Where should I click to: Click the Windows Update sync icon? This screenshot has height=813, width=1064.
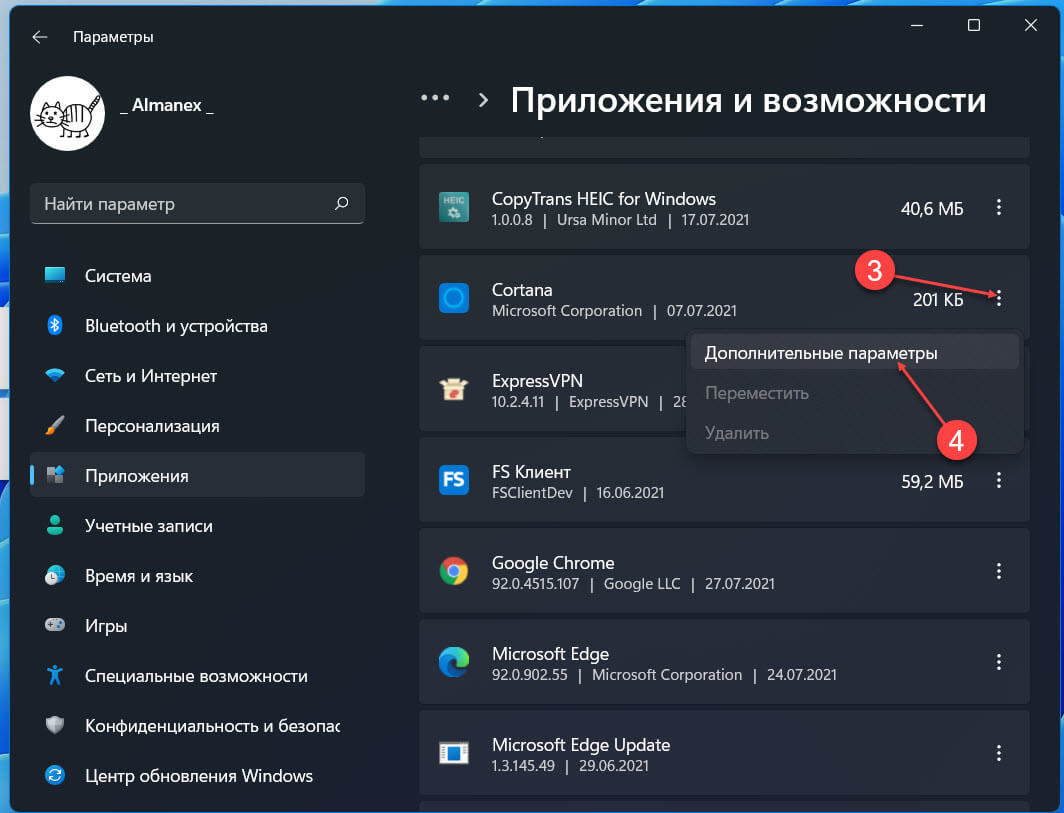click(55, 775)
